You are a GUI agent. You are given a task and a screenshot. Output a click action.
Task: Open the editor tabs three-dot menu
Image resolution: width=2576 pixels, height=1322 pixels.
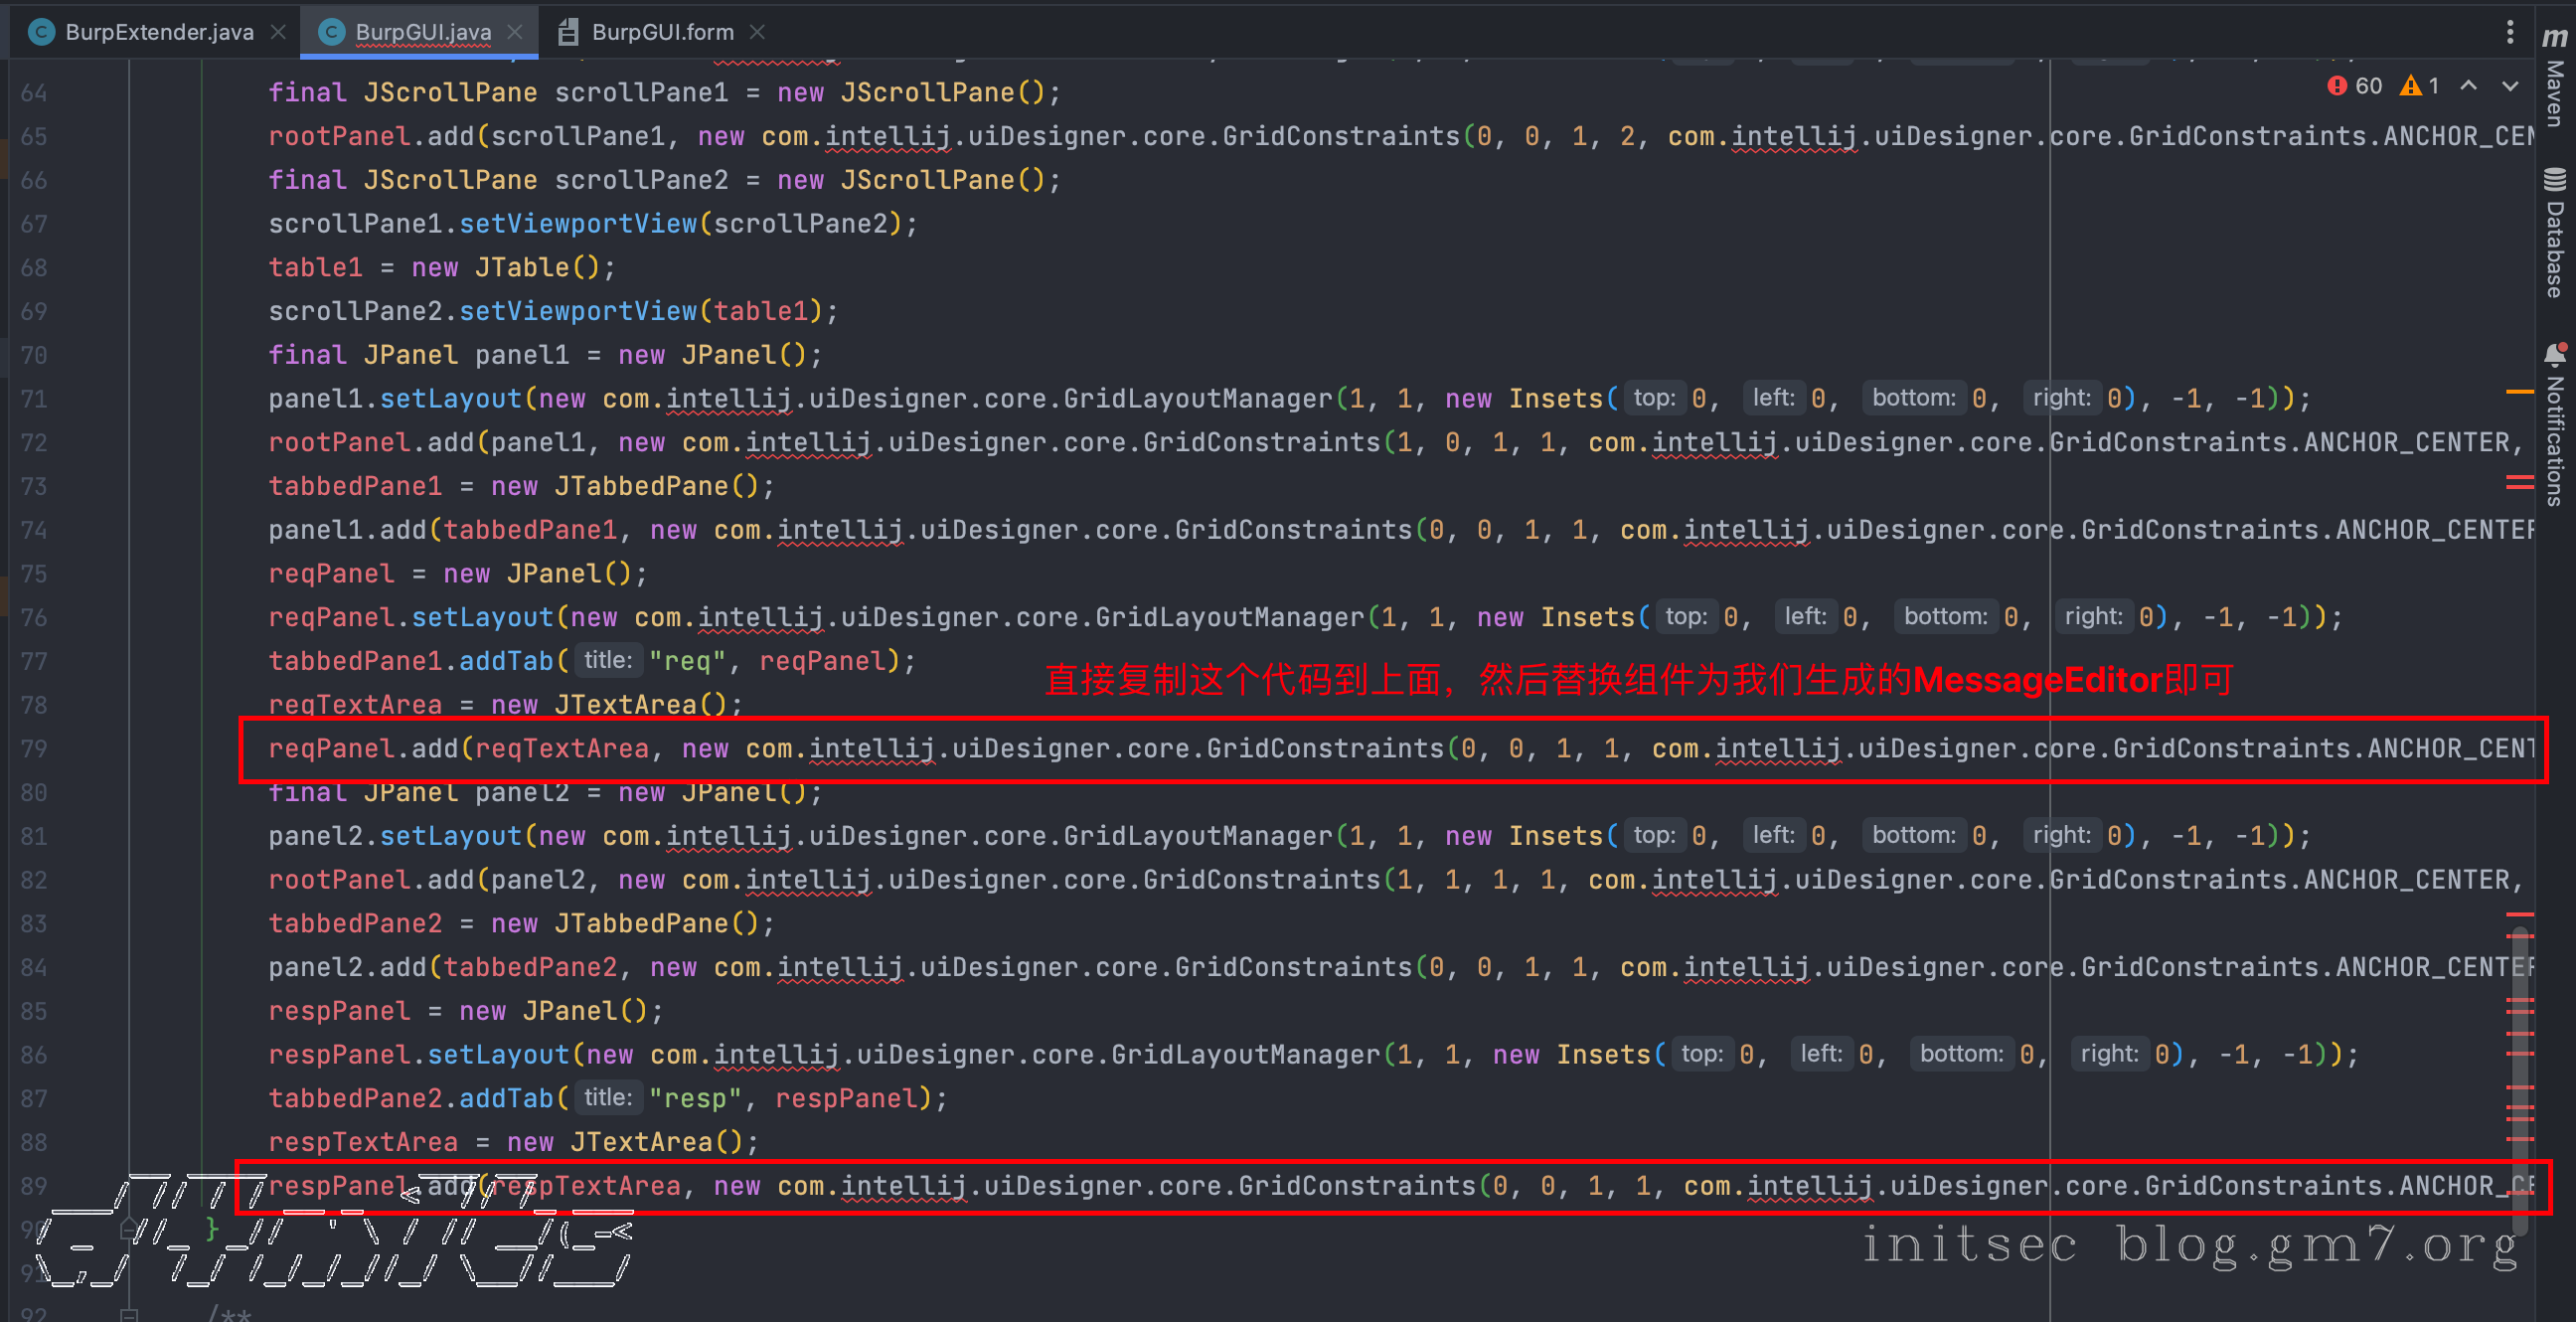coord(2509,32)
